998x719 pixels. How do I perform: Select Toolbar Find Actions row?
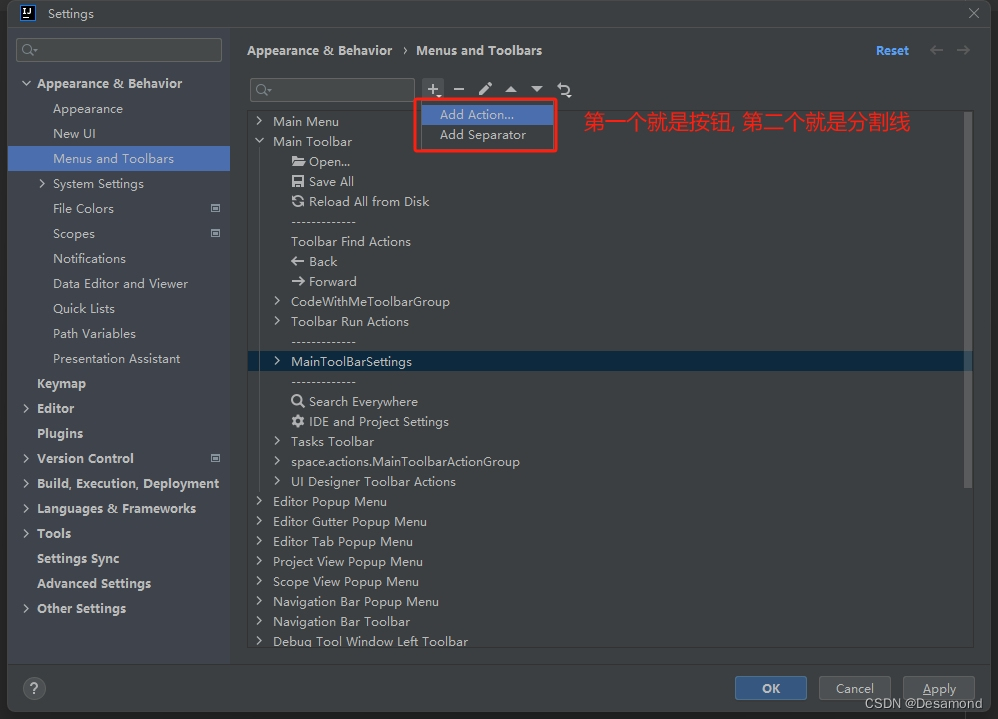coord(351,241)
